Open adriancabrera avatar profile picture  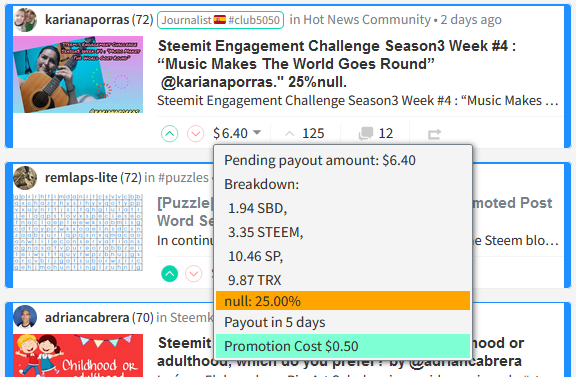(x=25, y=317)
